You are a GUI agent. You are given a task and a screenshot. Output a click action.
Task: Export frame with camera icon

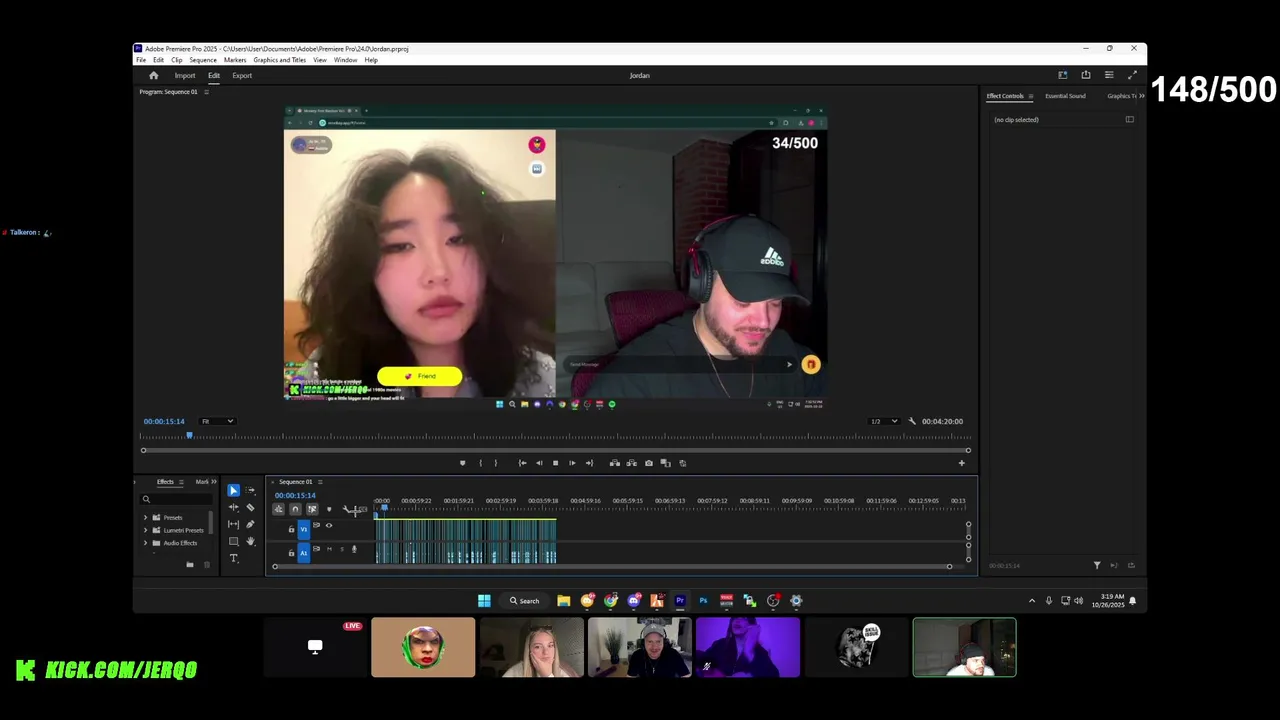(649, 463)
